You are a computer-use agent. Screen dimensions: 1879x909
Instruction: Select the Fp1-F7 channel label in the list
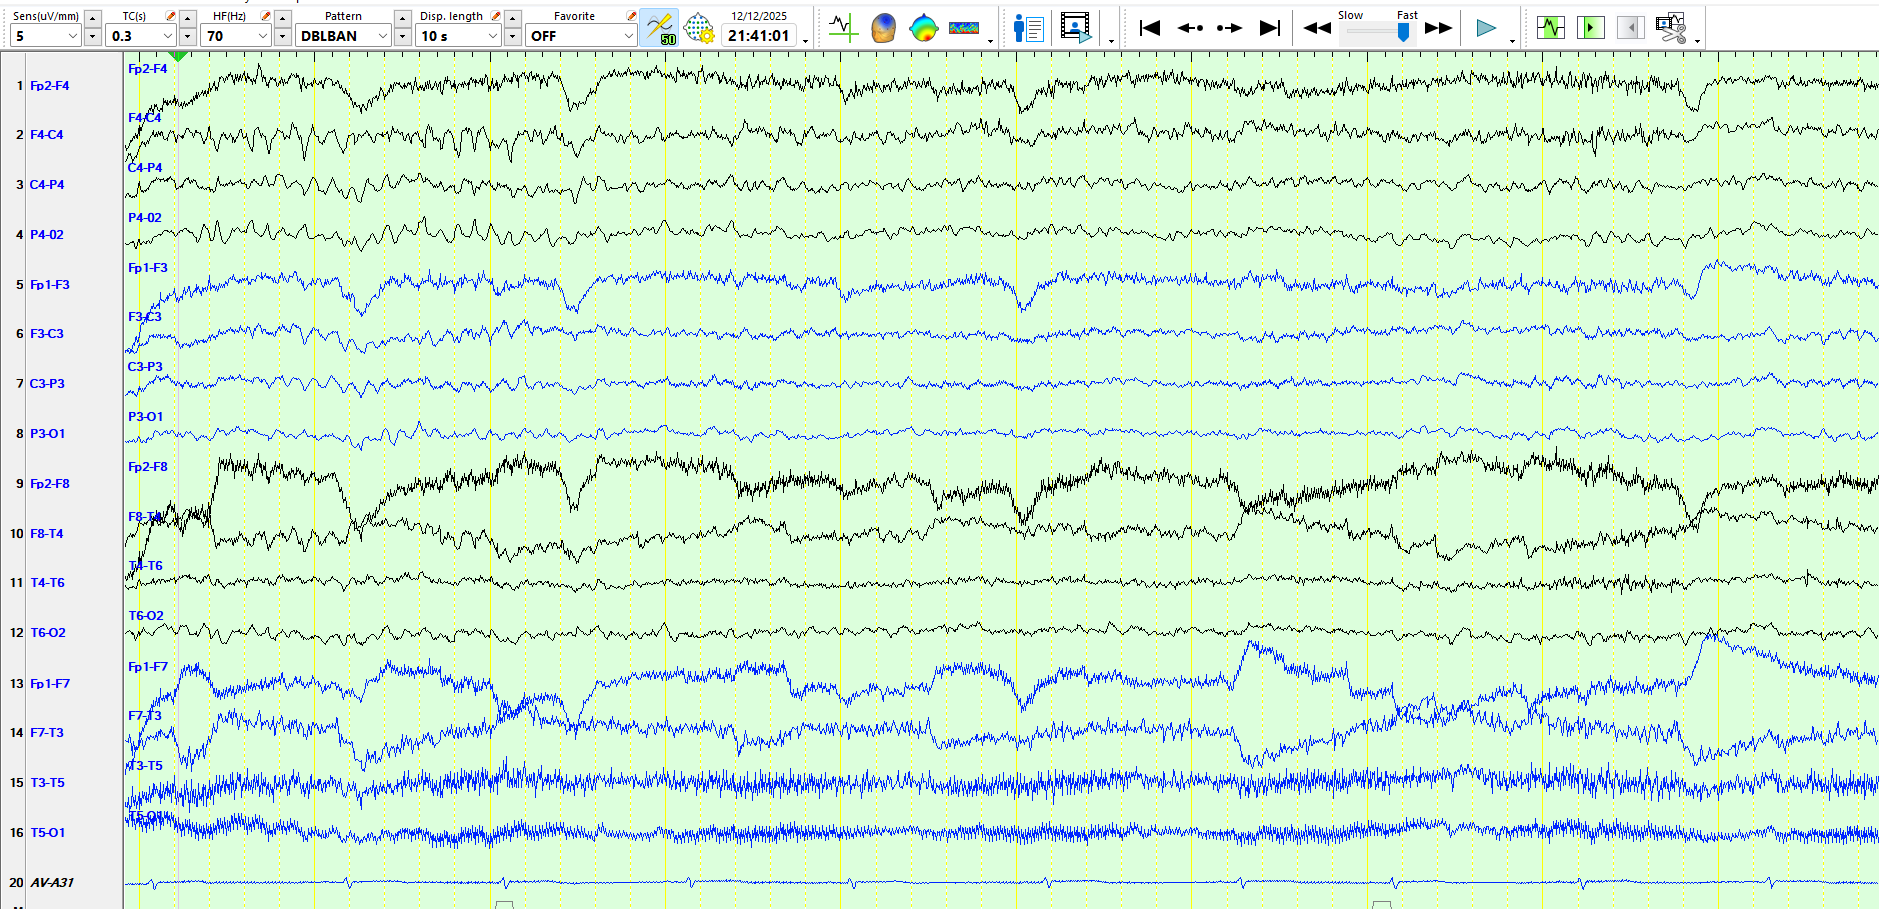[x=50, y=684]
